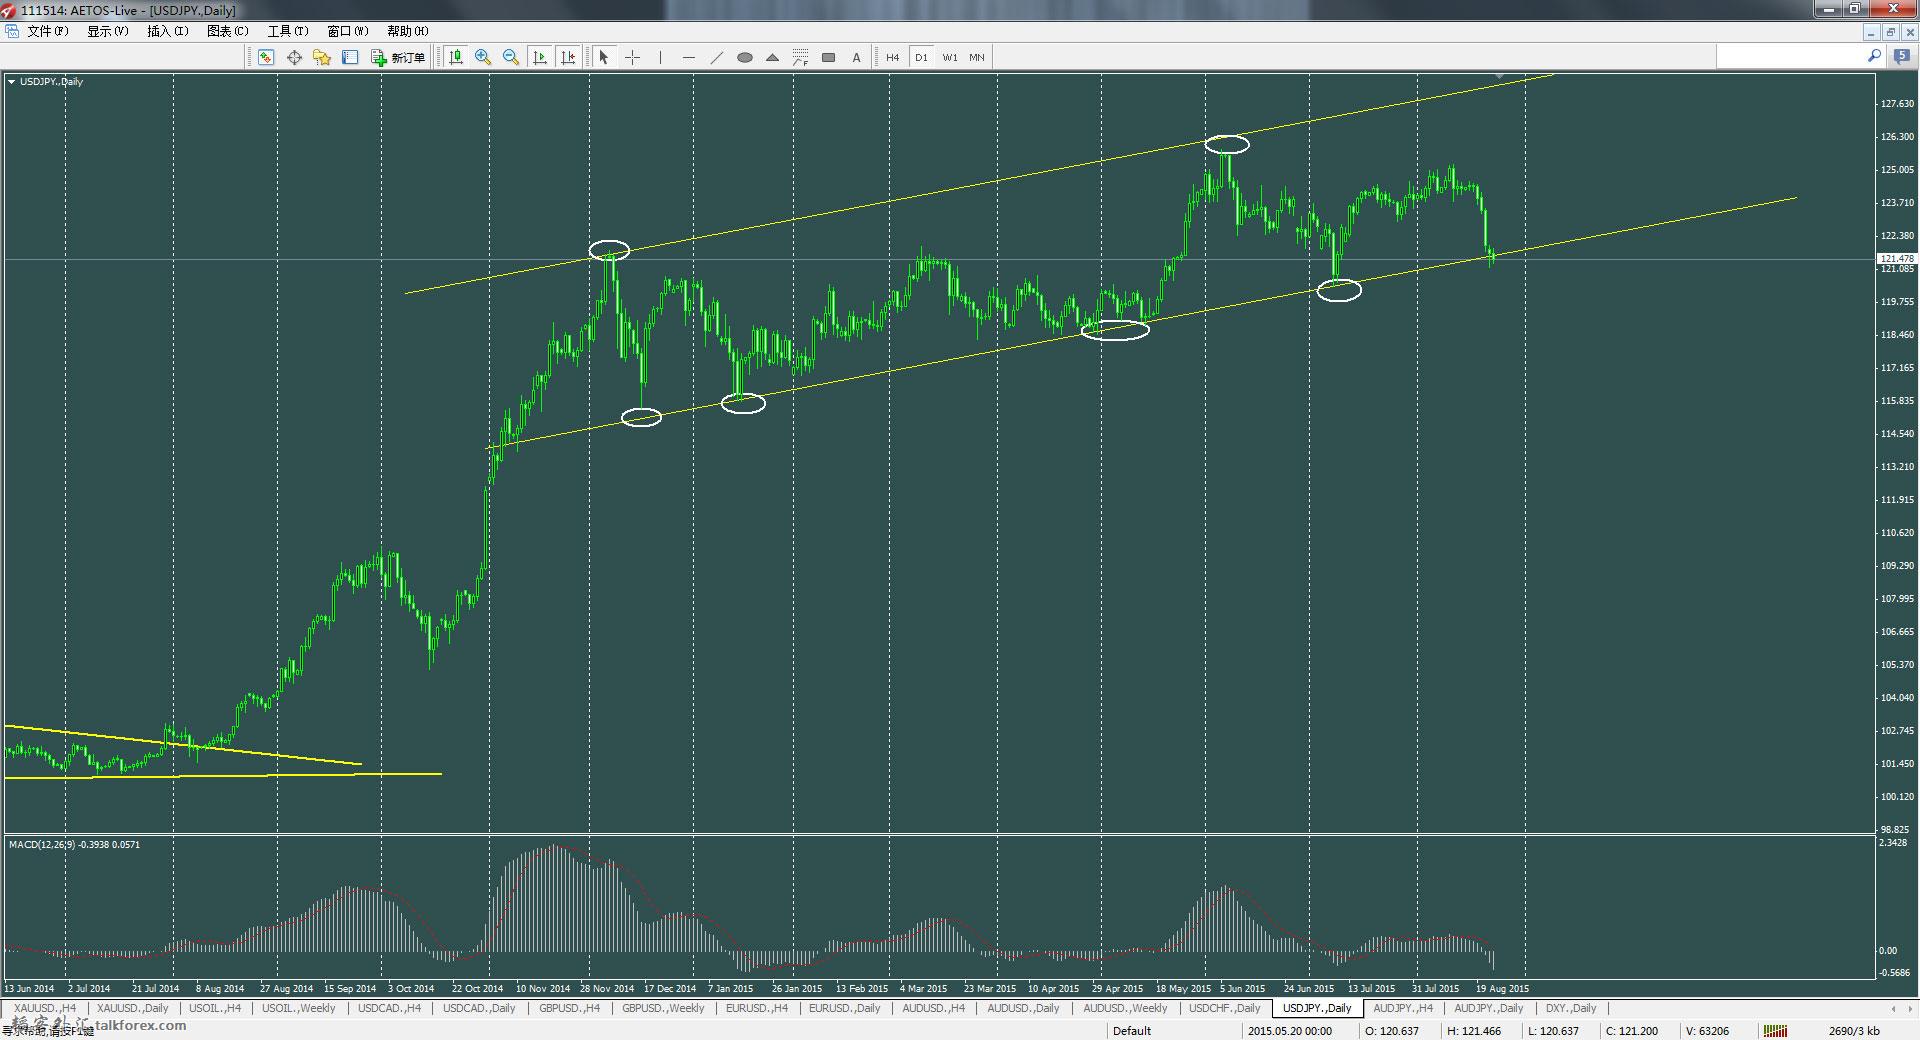This screenshot has width=1920, height=1040.
Task: Select the crosshair tool
Action: (x=632, y=57)
